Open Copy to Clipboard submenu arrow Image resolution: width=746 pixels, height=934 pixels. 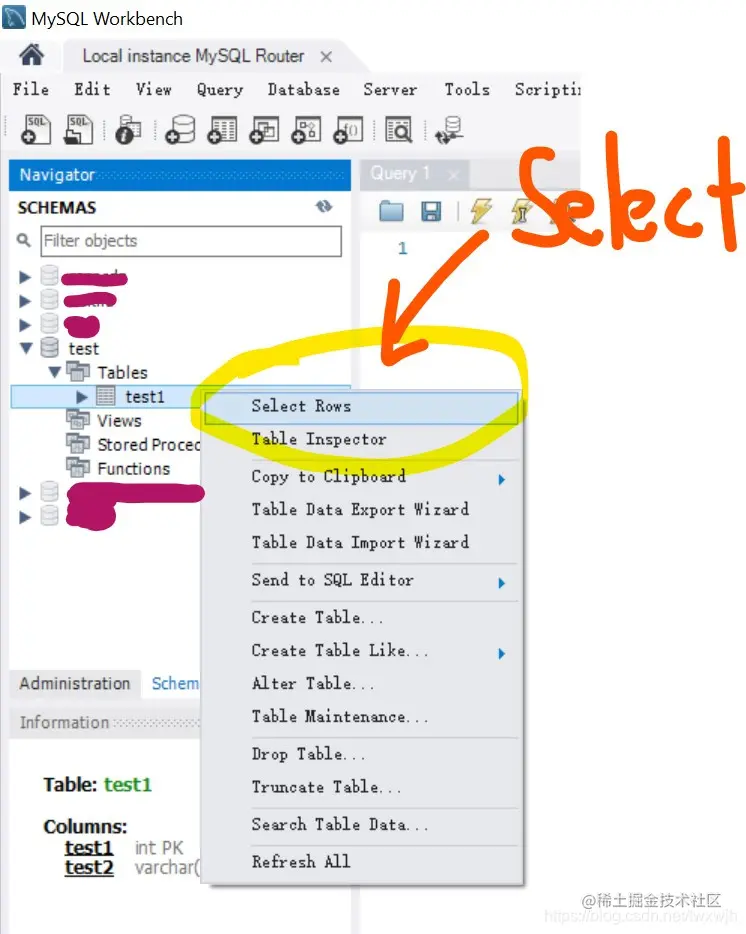tap(502, 480)
